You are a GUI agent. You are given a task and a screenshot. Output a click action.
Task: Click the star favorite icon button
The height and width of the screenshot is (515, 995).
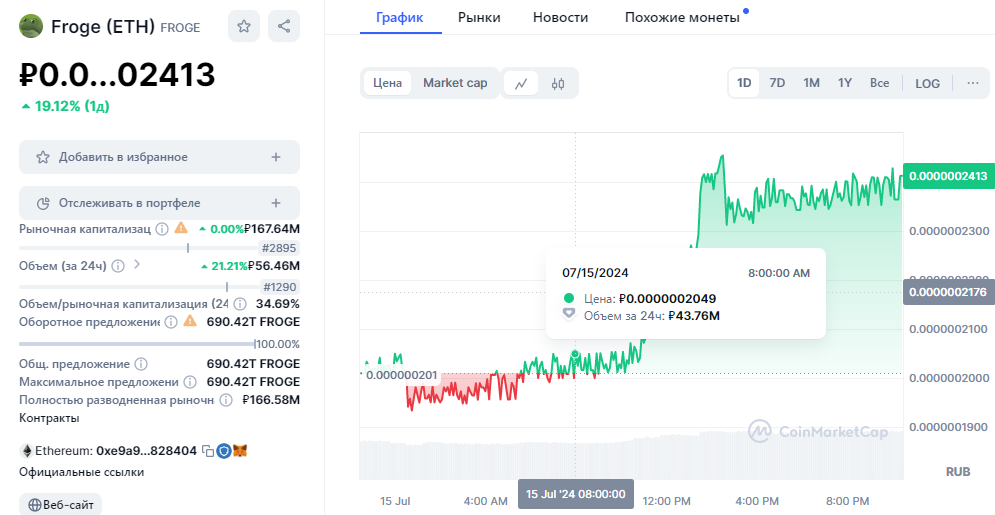[x=244, y=26]
